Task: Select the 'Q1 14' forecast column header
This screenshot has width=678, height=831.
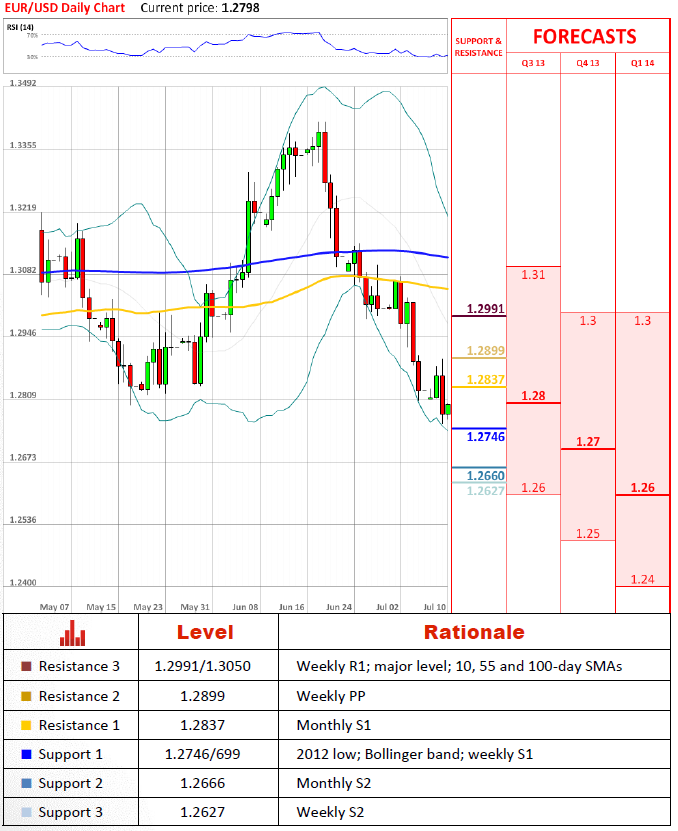Action: coord(642,63)
